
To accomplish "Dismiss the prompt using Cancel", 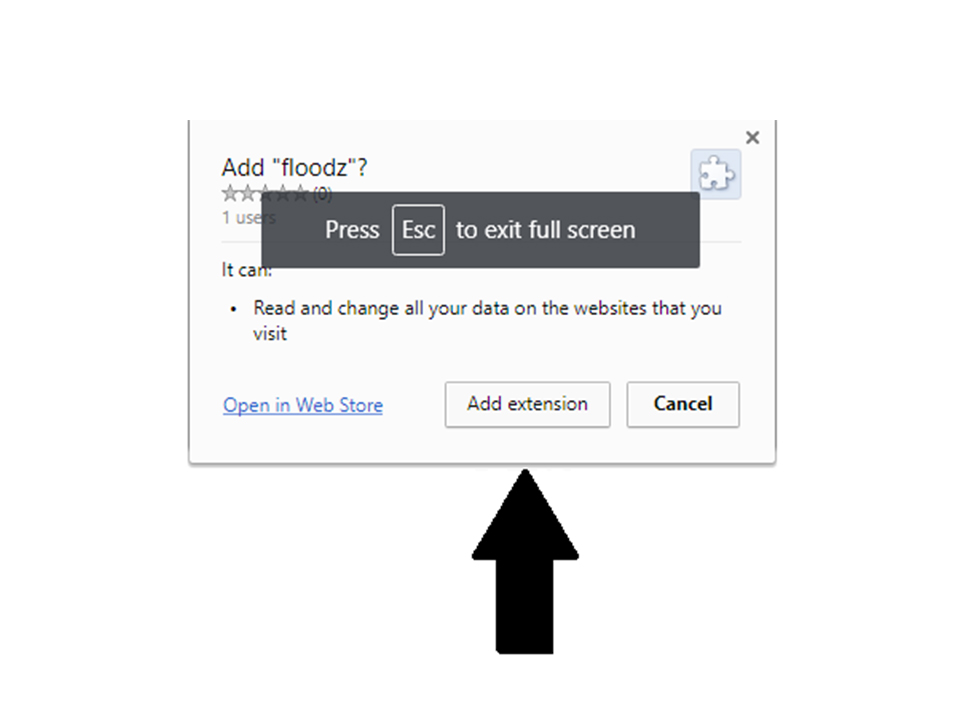I will pyautogui.click(x=683, y=404).
